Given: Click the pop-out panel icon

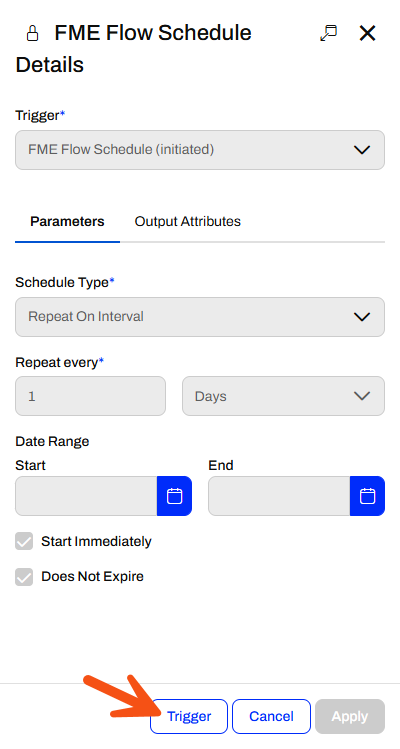Looking at the screenshot, I should pyautogui.click(x=328, y=33).
